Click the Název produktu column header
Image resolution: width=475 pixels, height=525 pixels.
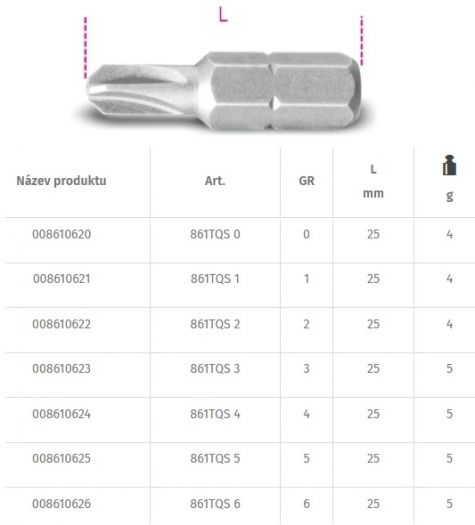(x=62, y=181)
